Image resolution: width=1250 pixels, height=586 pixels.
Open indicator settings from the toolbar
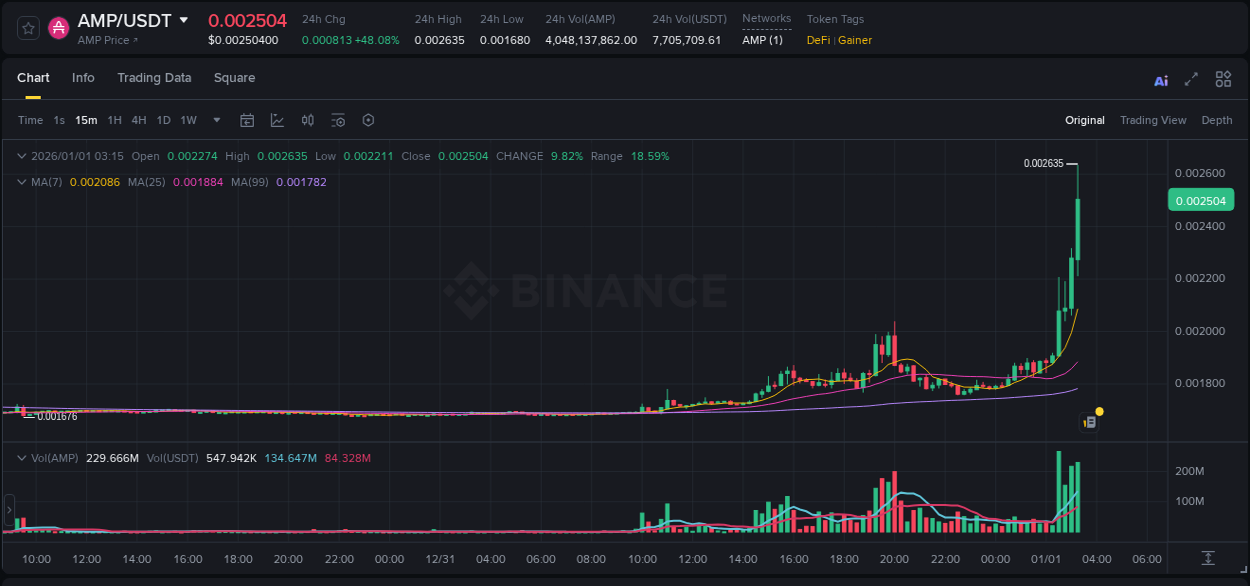click(338, 120)
